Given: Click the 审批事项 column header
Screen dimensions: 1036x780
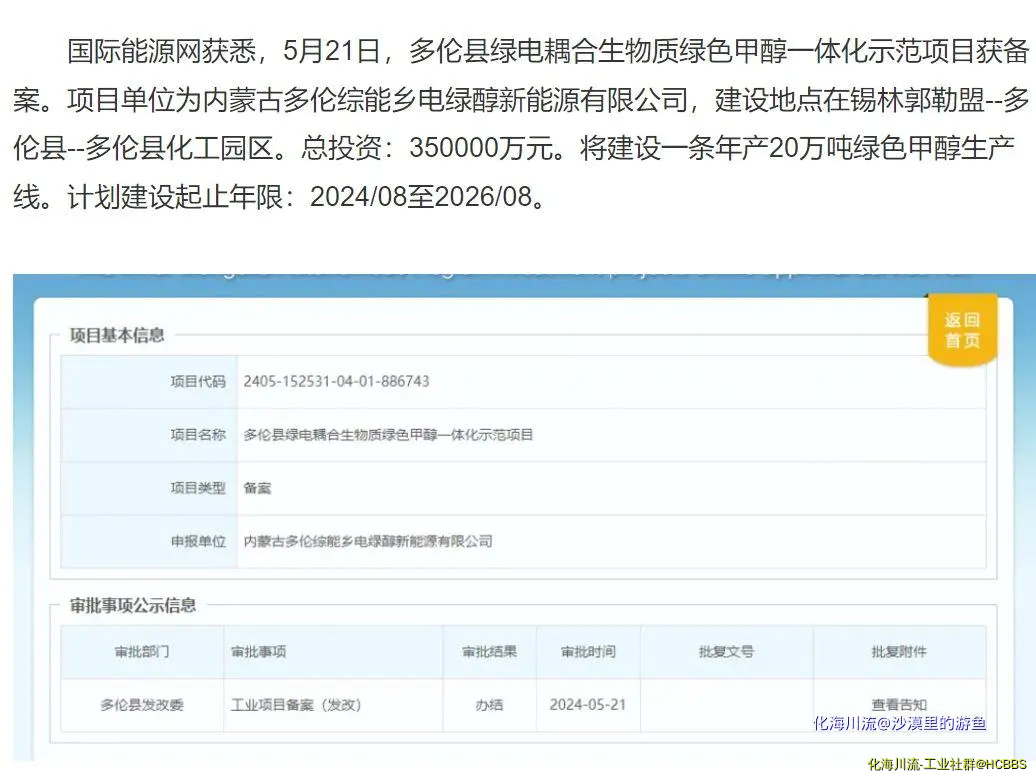Looking at the screenshot, I should tap(258, 652).
